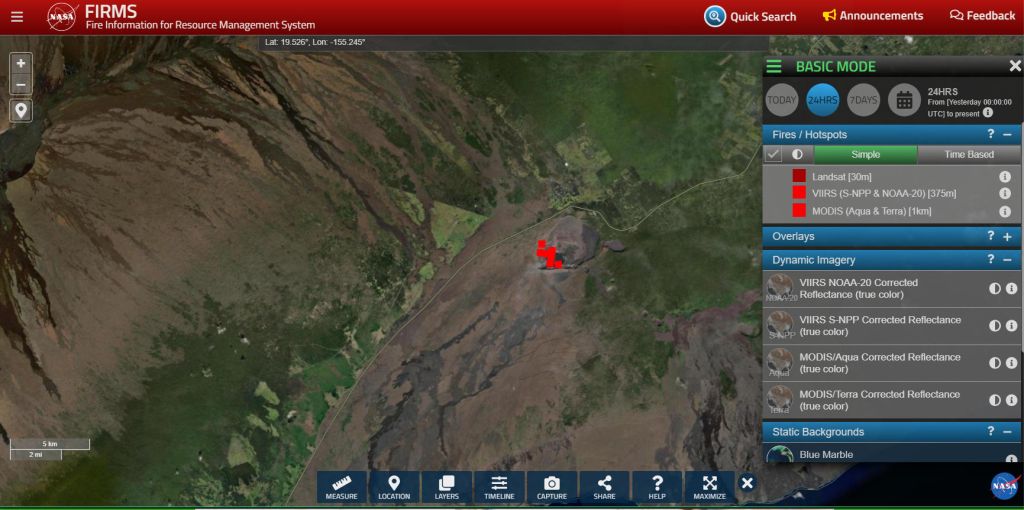The height and width of the screenshot is (510, 1024).
Task: Open the Timeline tool
Action: click(499, 487)
